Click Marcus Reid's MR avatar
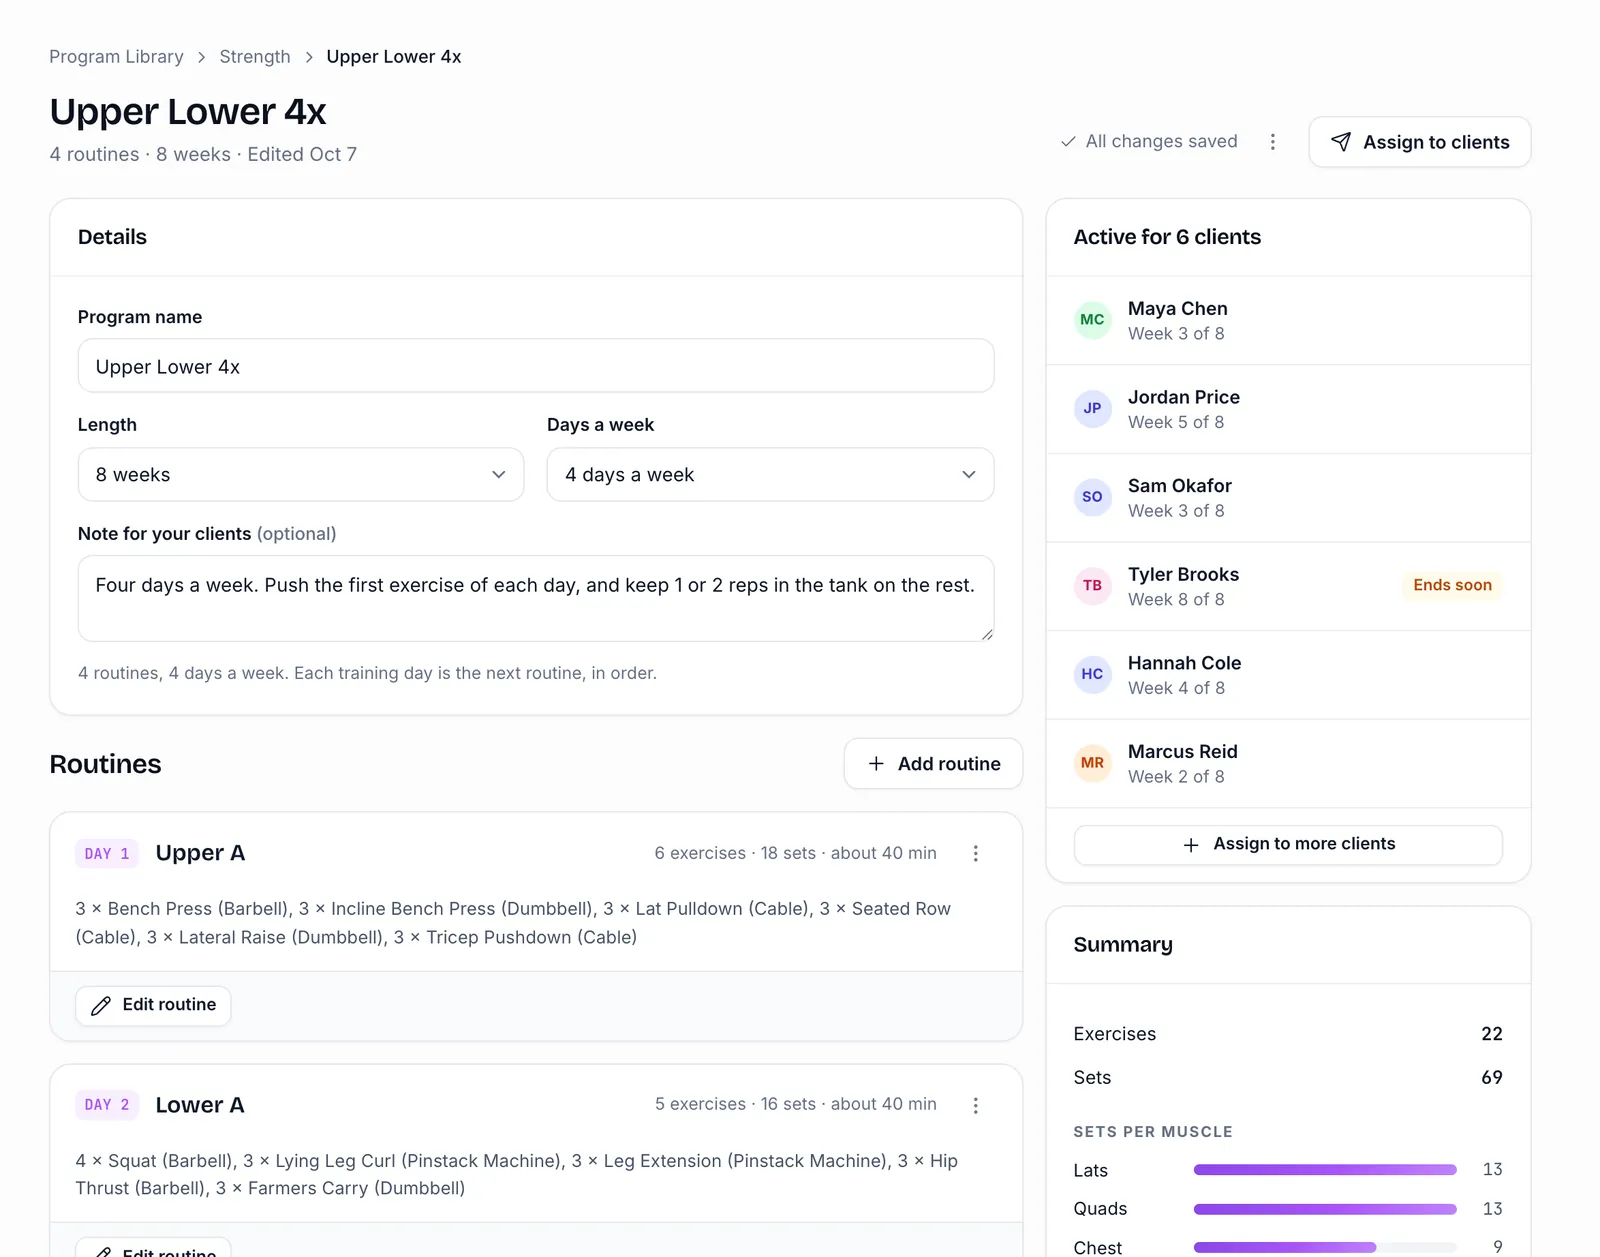 tap(1092, 763)
